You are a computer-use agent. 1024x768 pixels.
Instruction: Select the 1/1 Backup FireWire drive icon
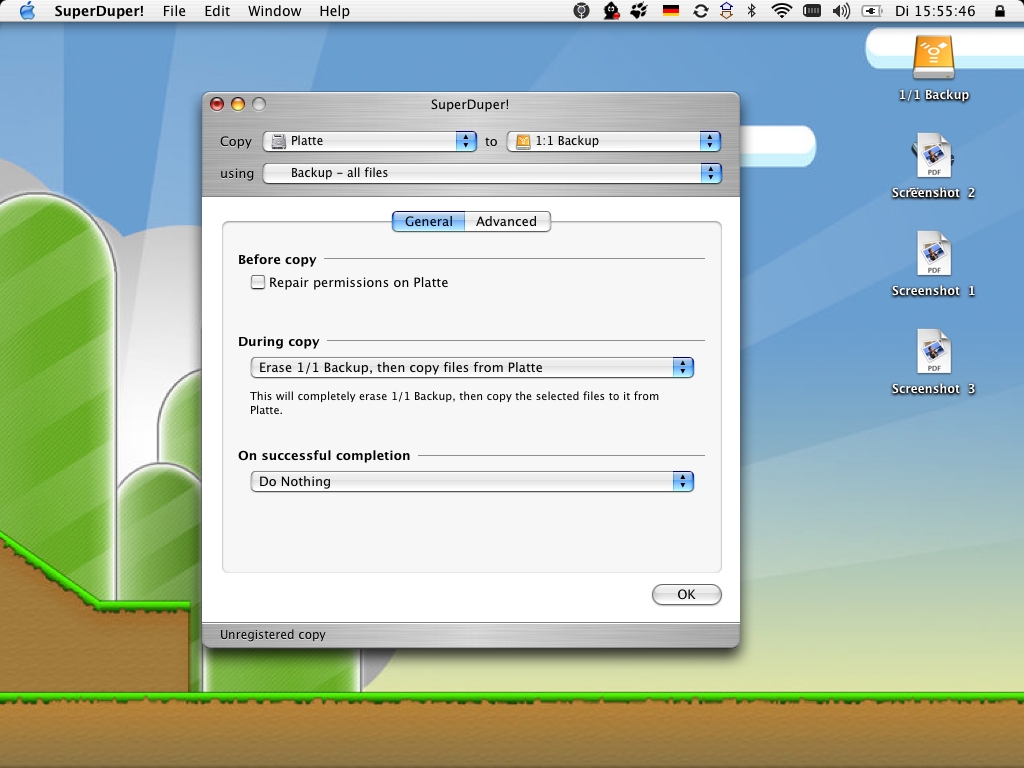coord(933,59)
